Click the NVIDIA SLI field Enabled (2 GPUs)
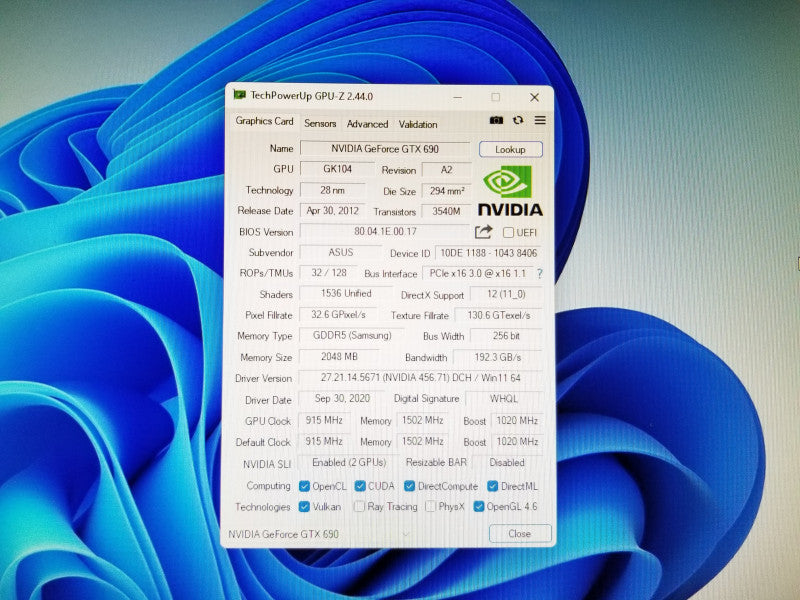This screenshot has width=800, height=600. (x=349, y=462)
